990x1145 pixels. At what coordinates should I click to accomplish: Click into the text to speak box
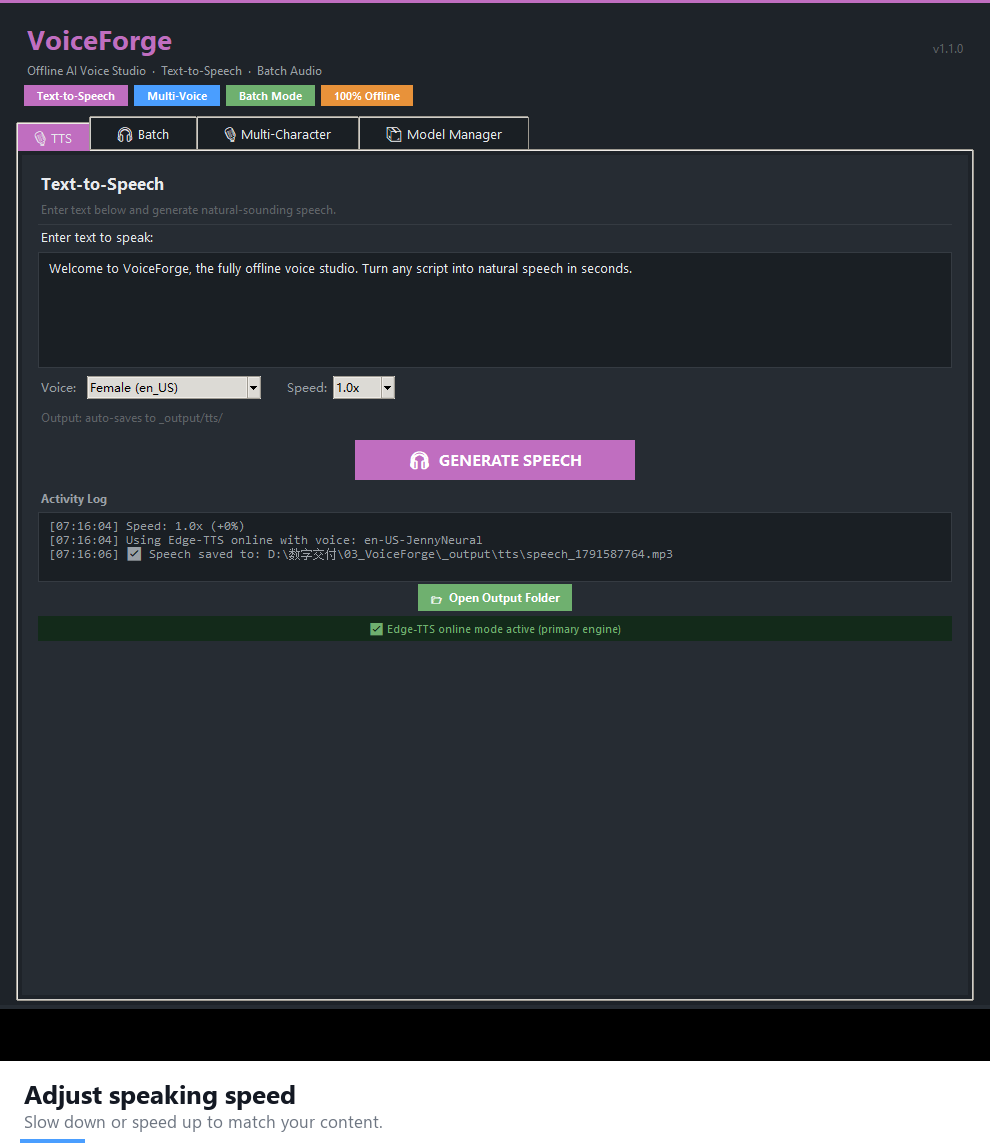(494, 310)
